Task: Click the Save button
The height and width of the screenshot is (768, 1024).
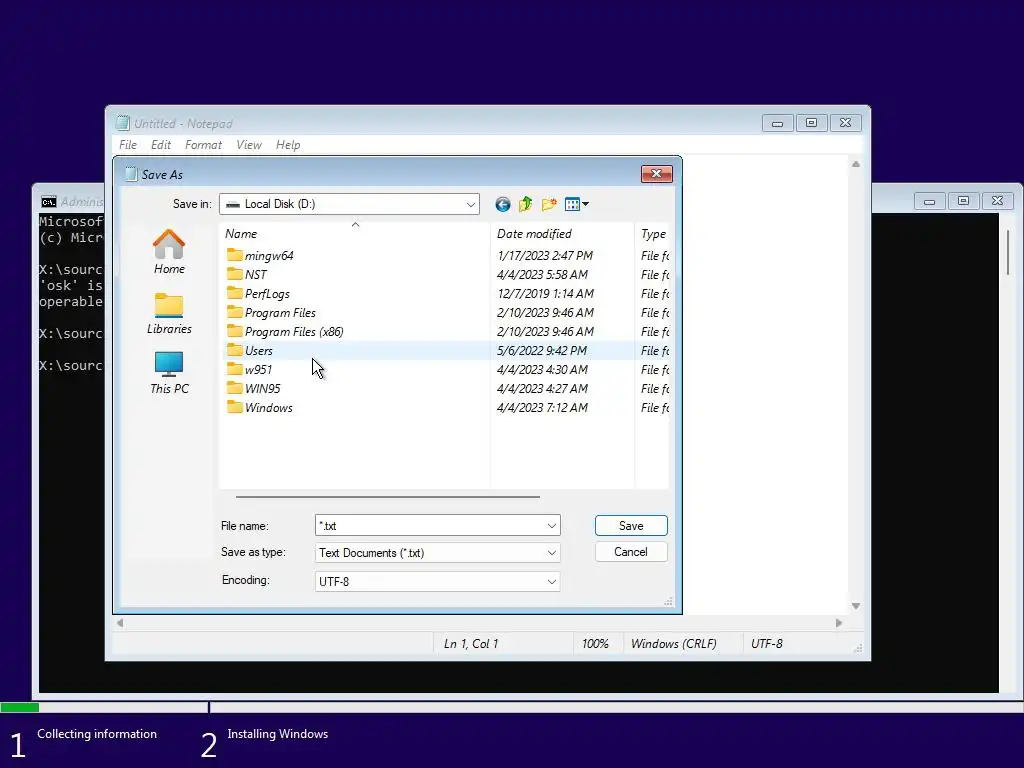Action: [x=631, y=526]
